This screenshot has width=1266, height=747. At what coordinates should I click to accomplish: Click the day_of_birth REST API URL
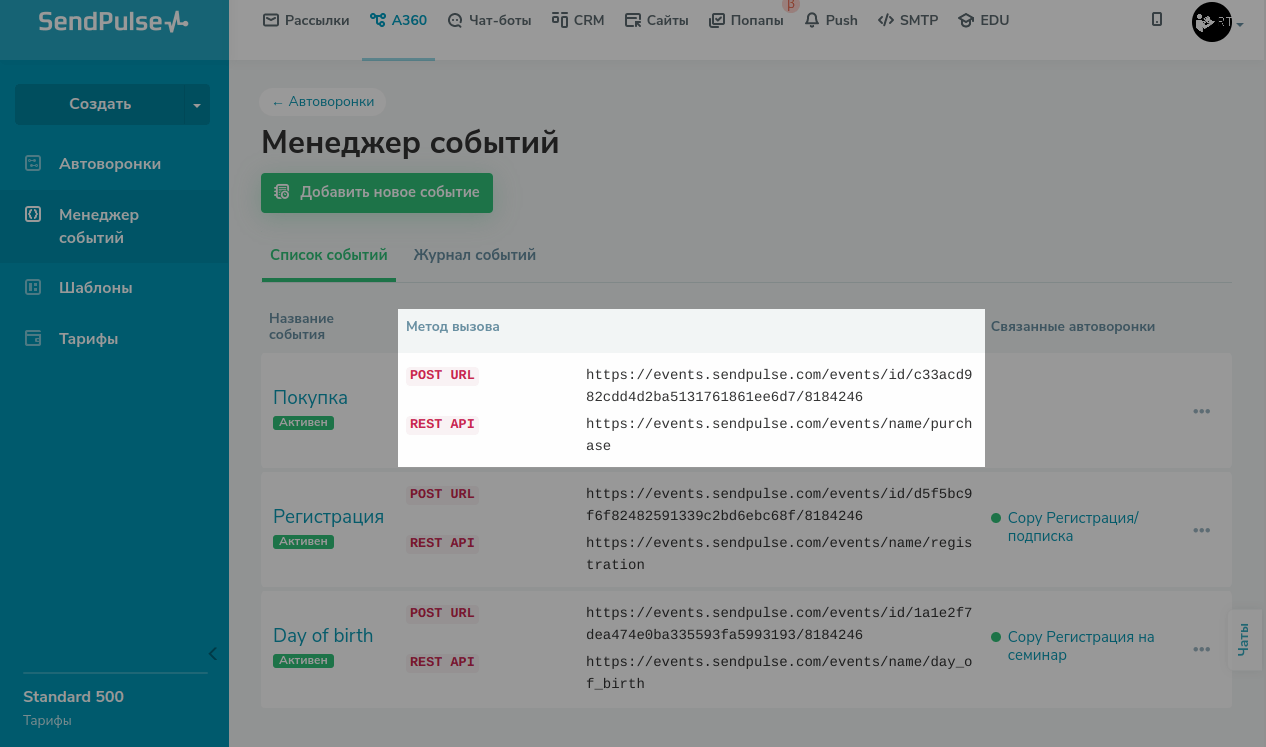(779, 673)
